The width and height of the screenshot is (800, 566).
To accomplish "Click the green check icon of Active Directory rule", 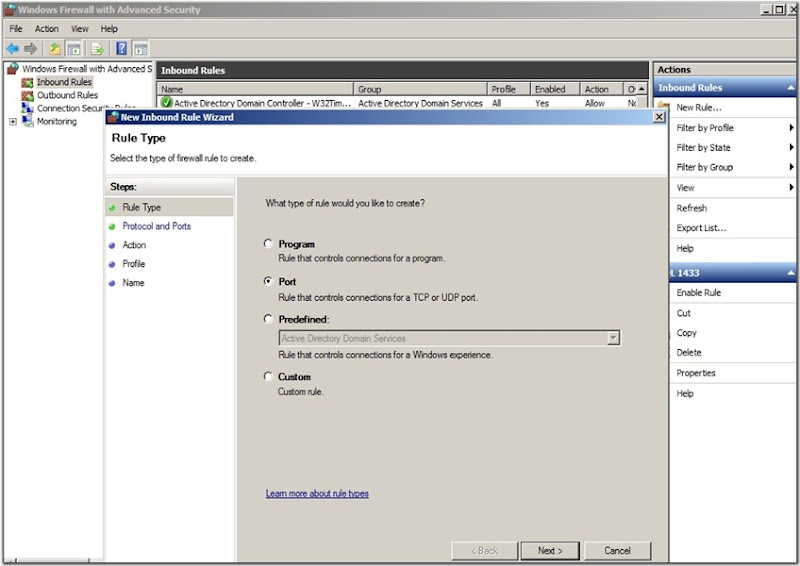I will [166, 103].
